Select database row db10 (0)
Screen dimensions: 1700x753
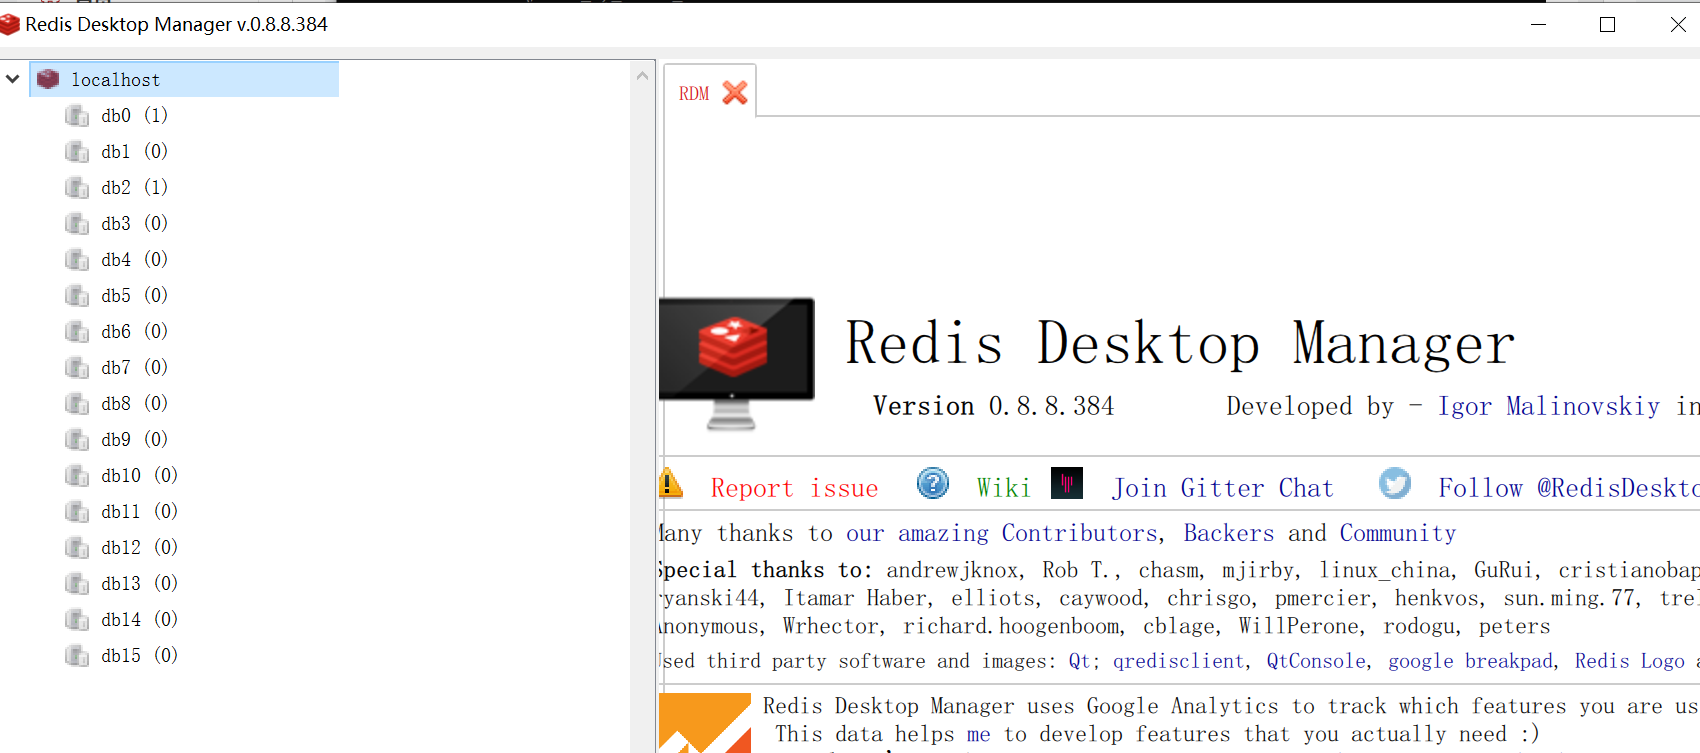(139, 475)
